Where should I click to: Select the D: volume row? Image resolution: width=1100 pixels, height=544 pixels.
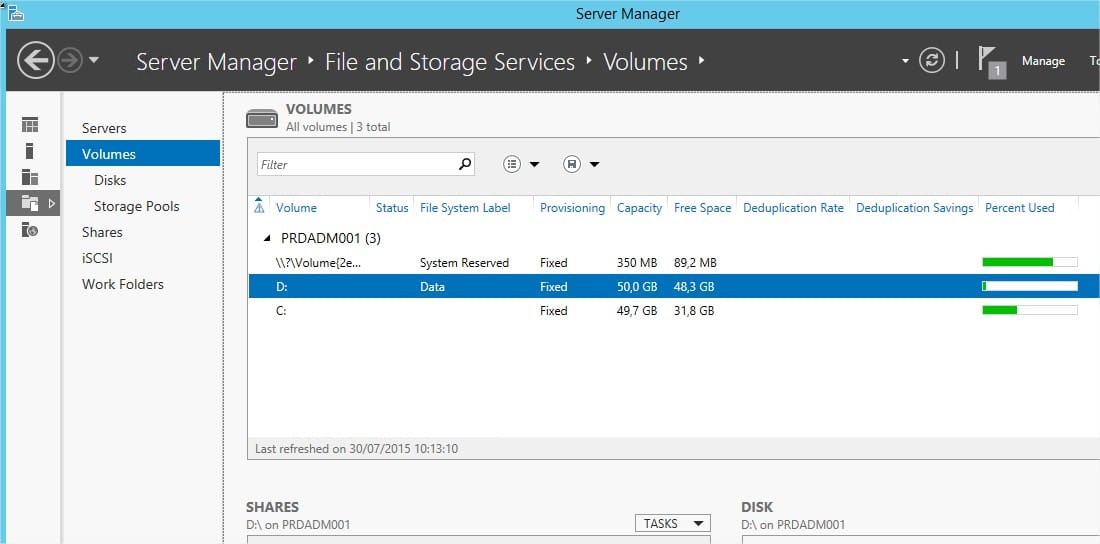[x=673, y=286]
